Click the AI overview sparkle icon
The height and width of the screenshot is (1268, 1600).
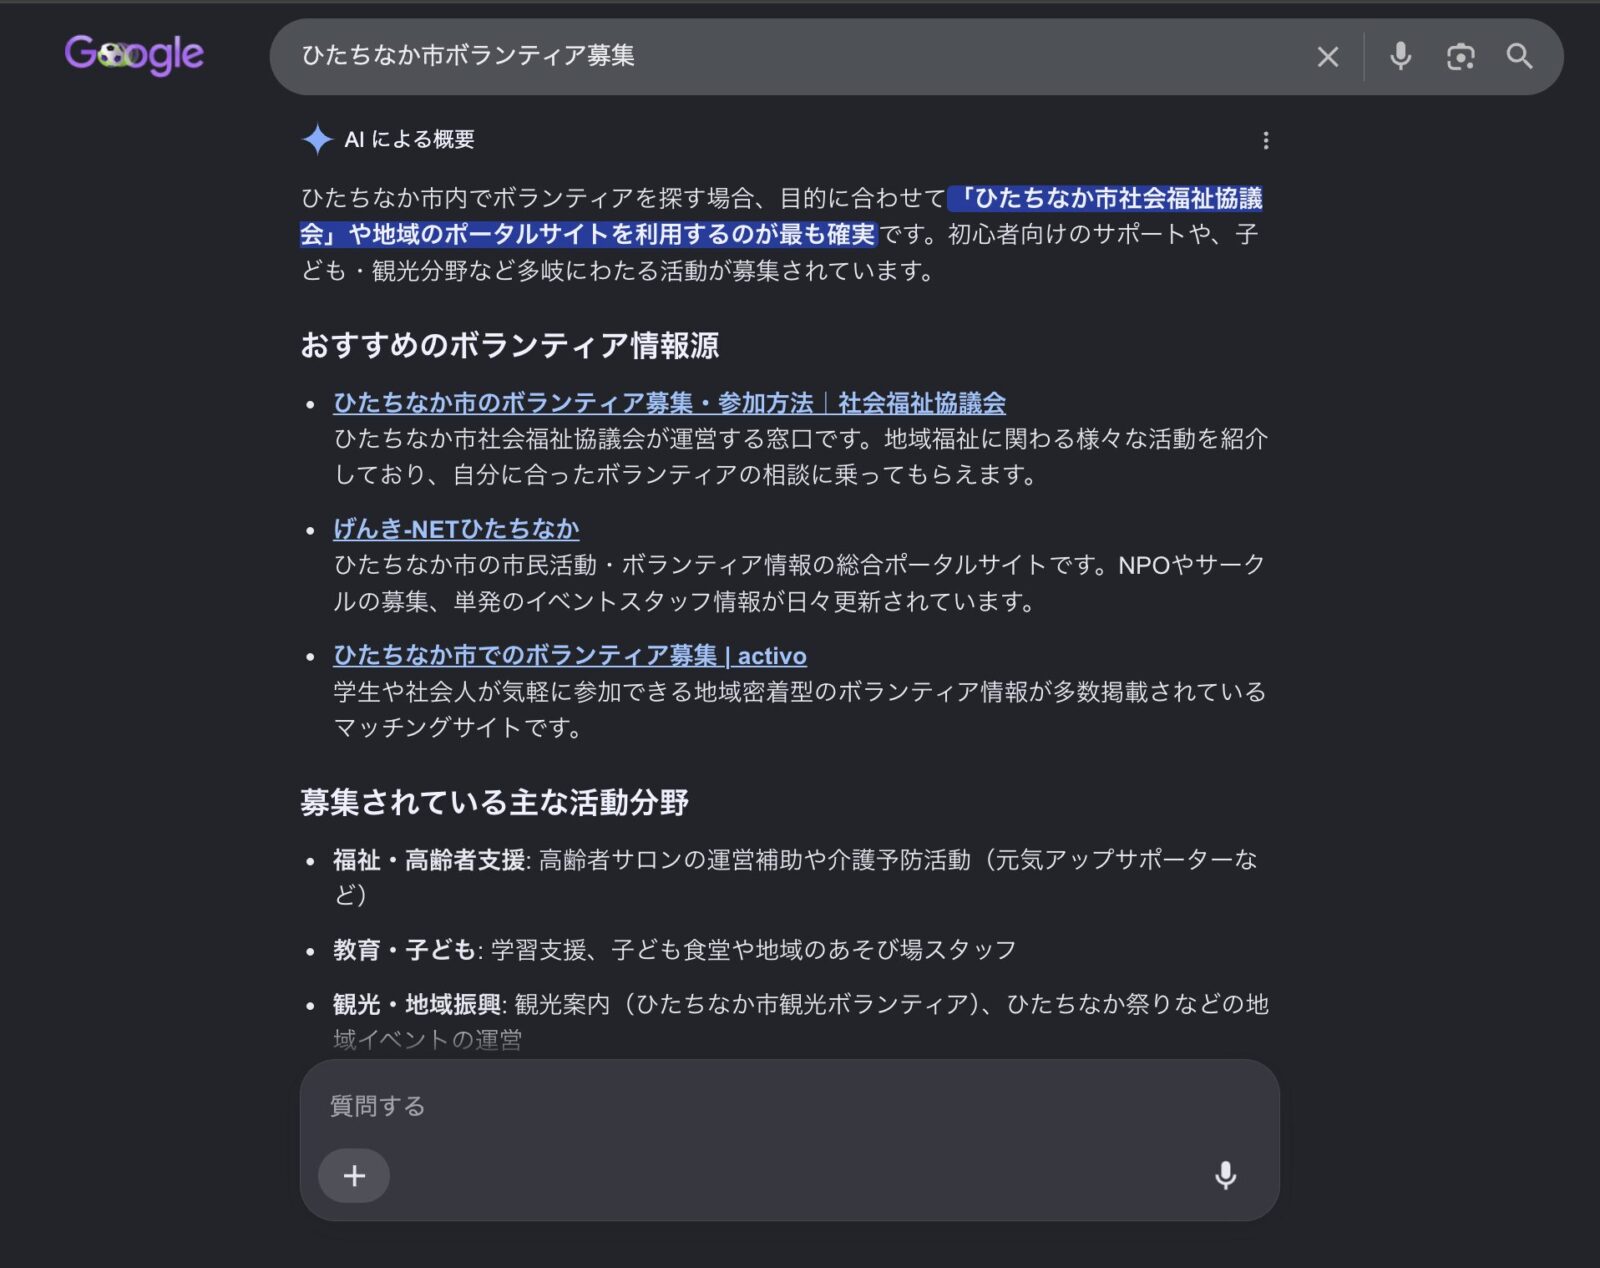(317, 139)
